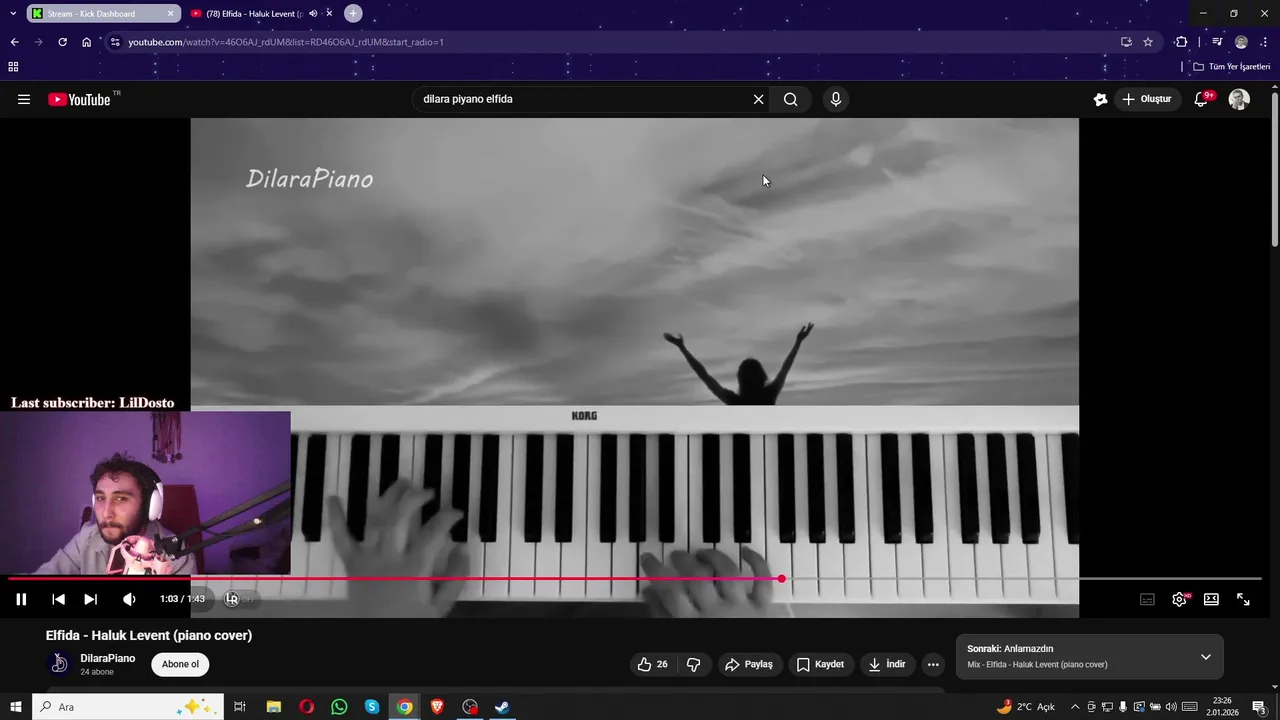View site information icon in address bar

[x=115, y=42]
